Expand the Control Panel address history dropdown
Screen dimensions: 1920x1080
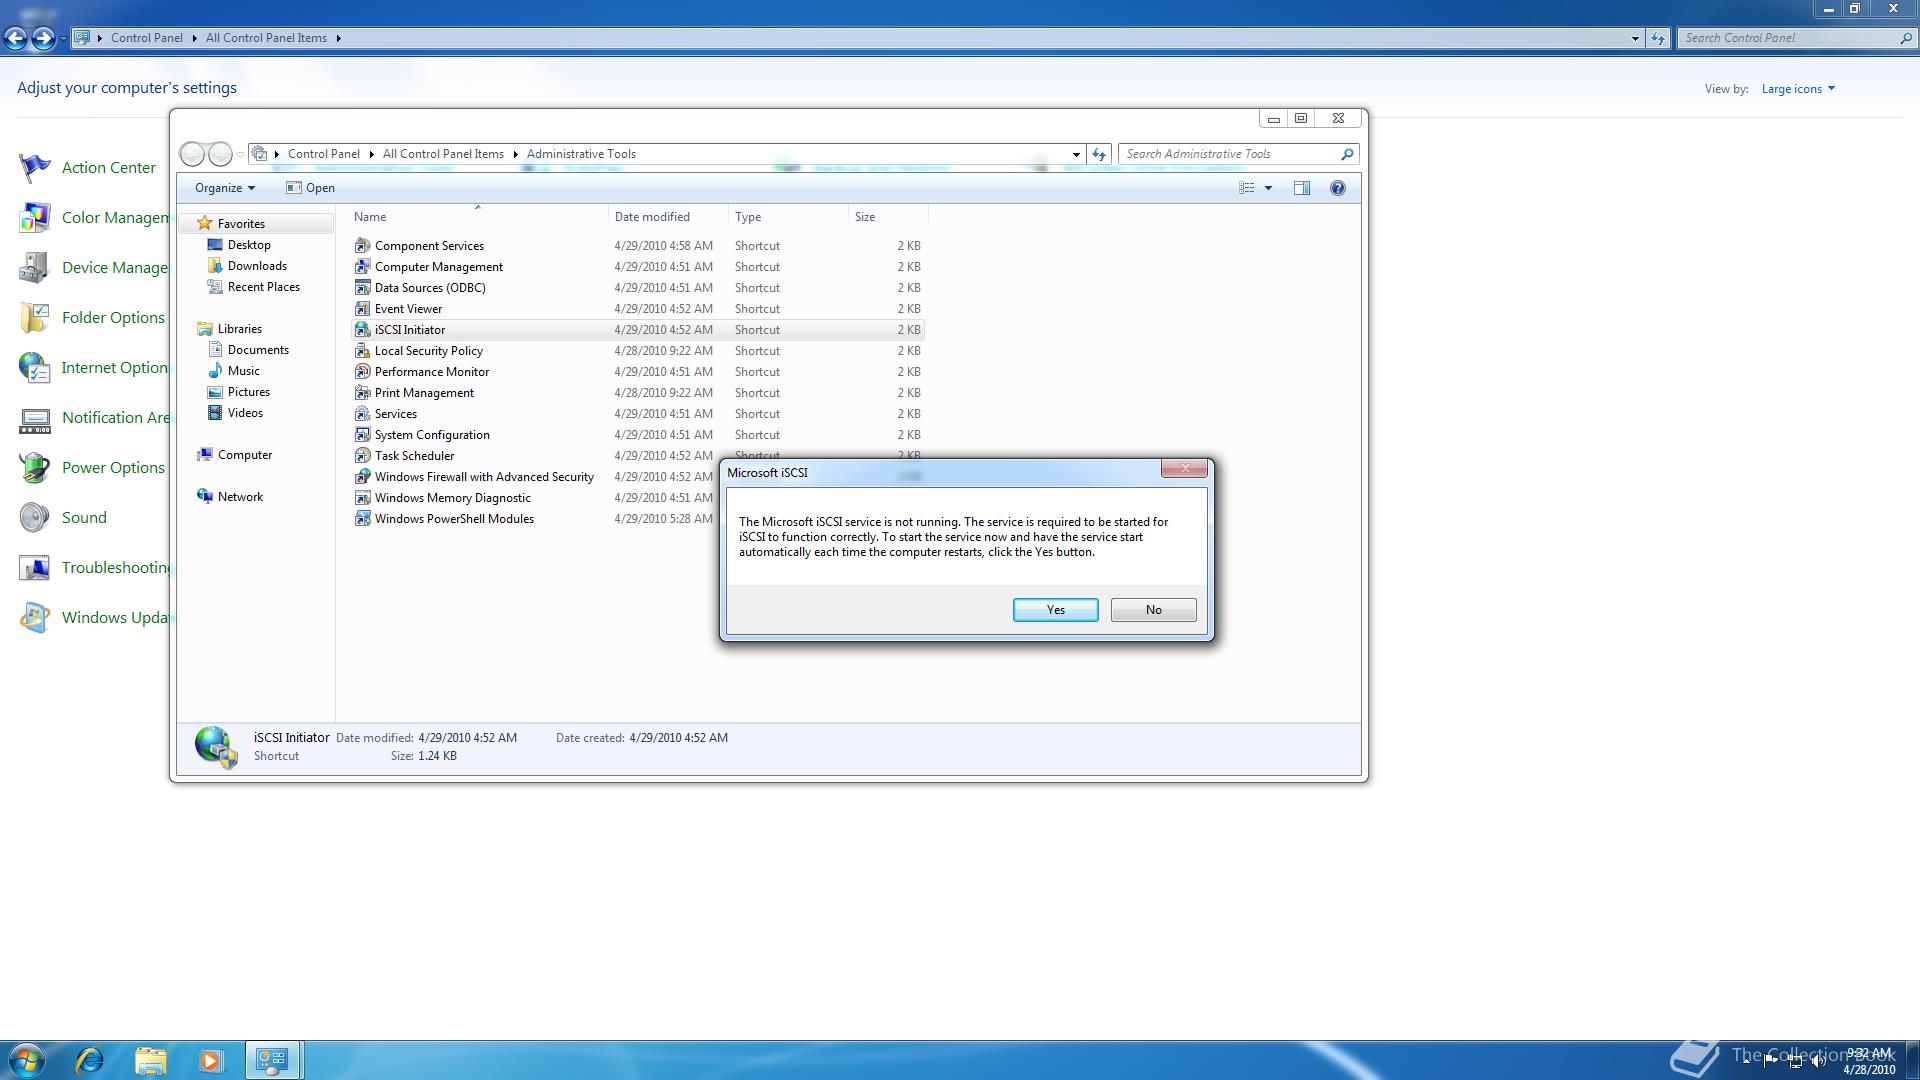[x=1635, y=38]
